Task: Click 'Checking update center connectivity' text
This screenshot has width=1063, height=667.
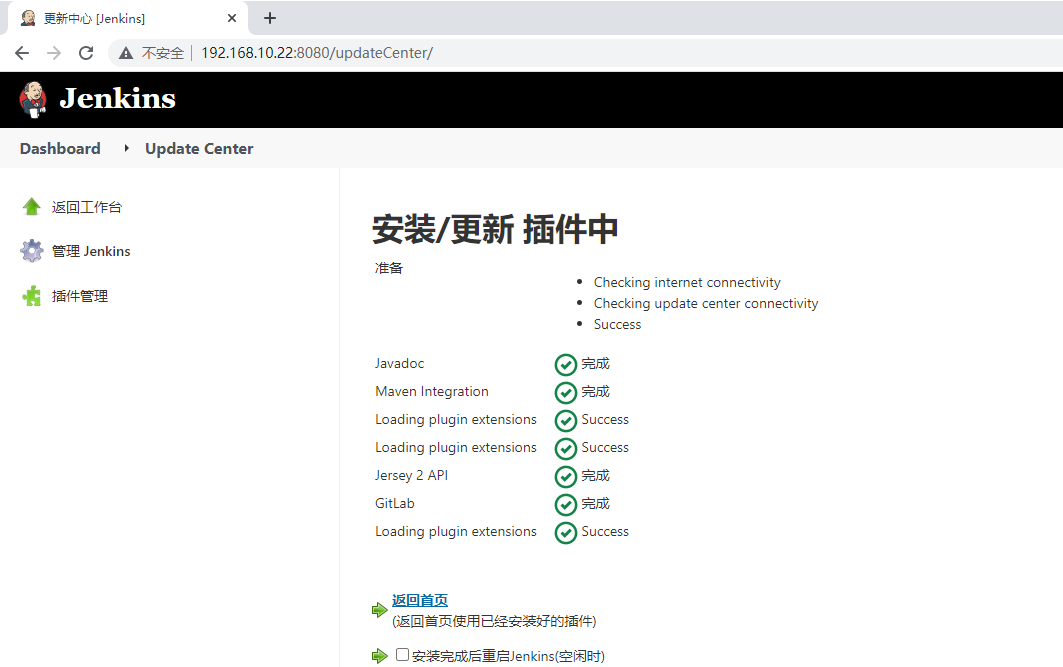Action: pos(706,303)
